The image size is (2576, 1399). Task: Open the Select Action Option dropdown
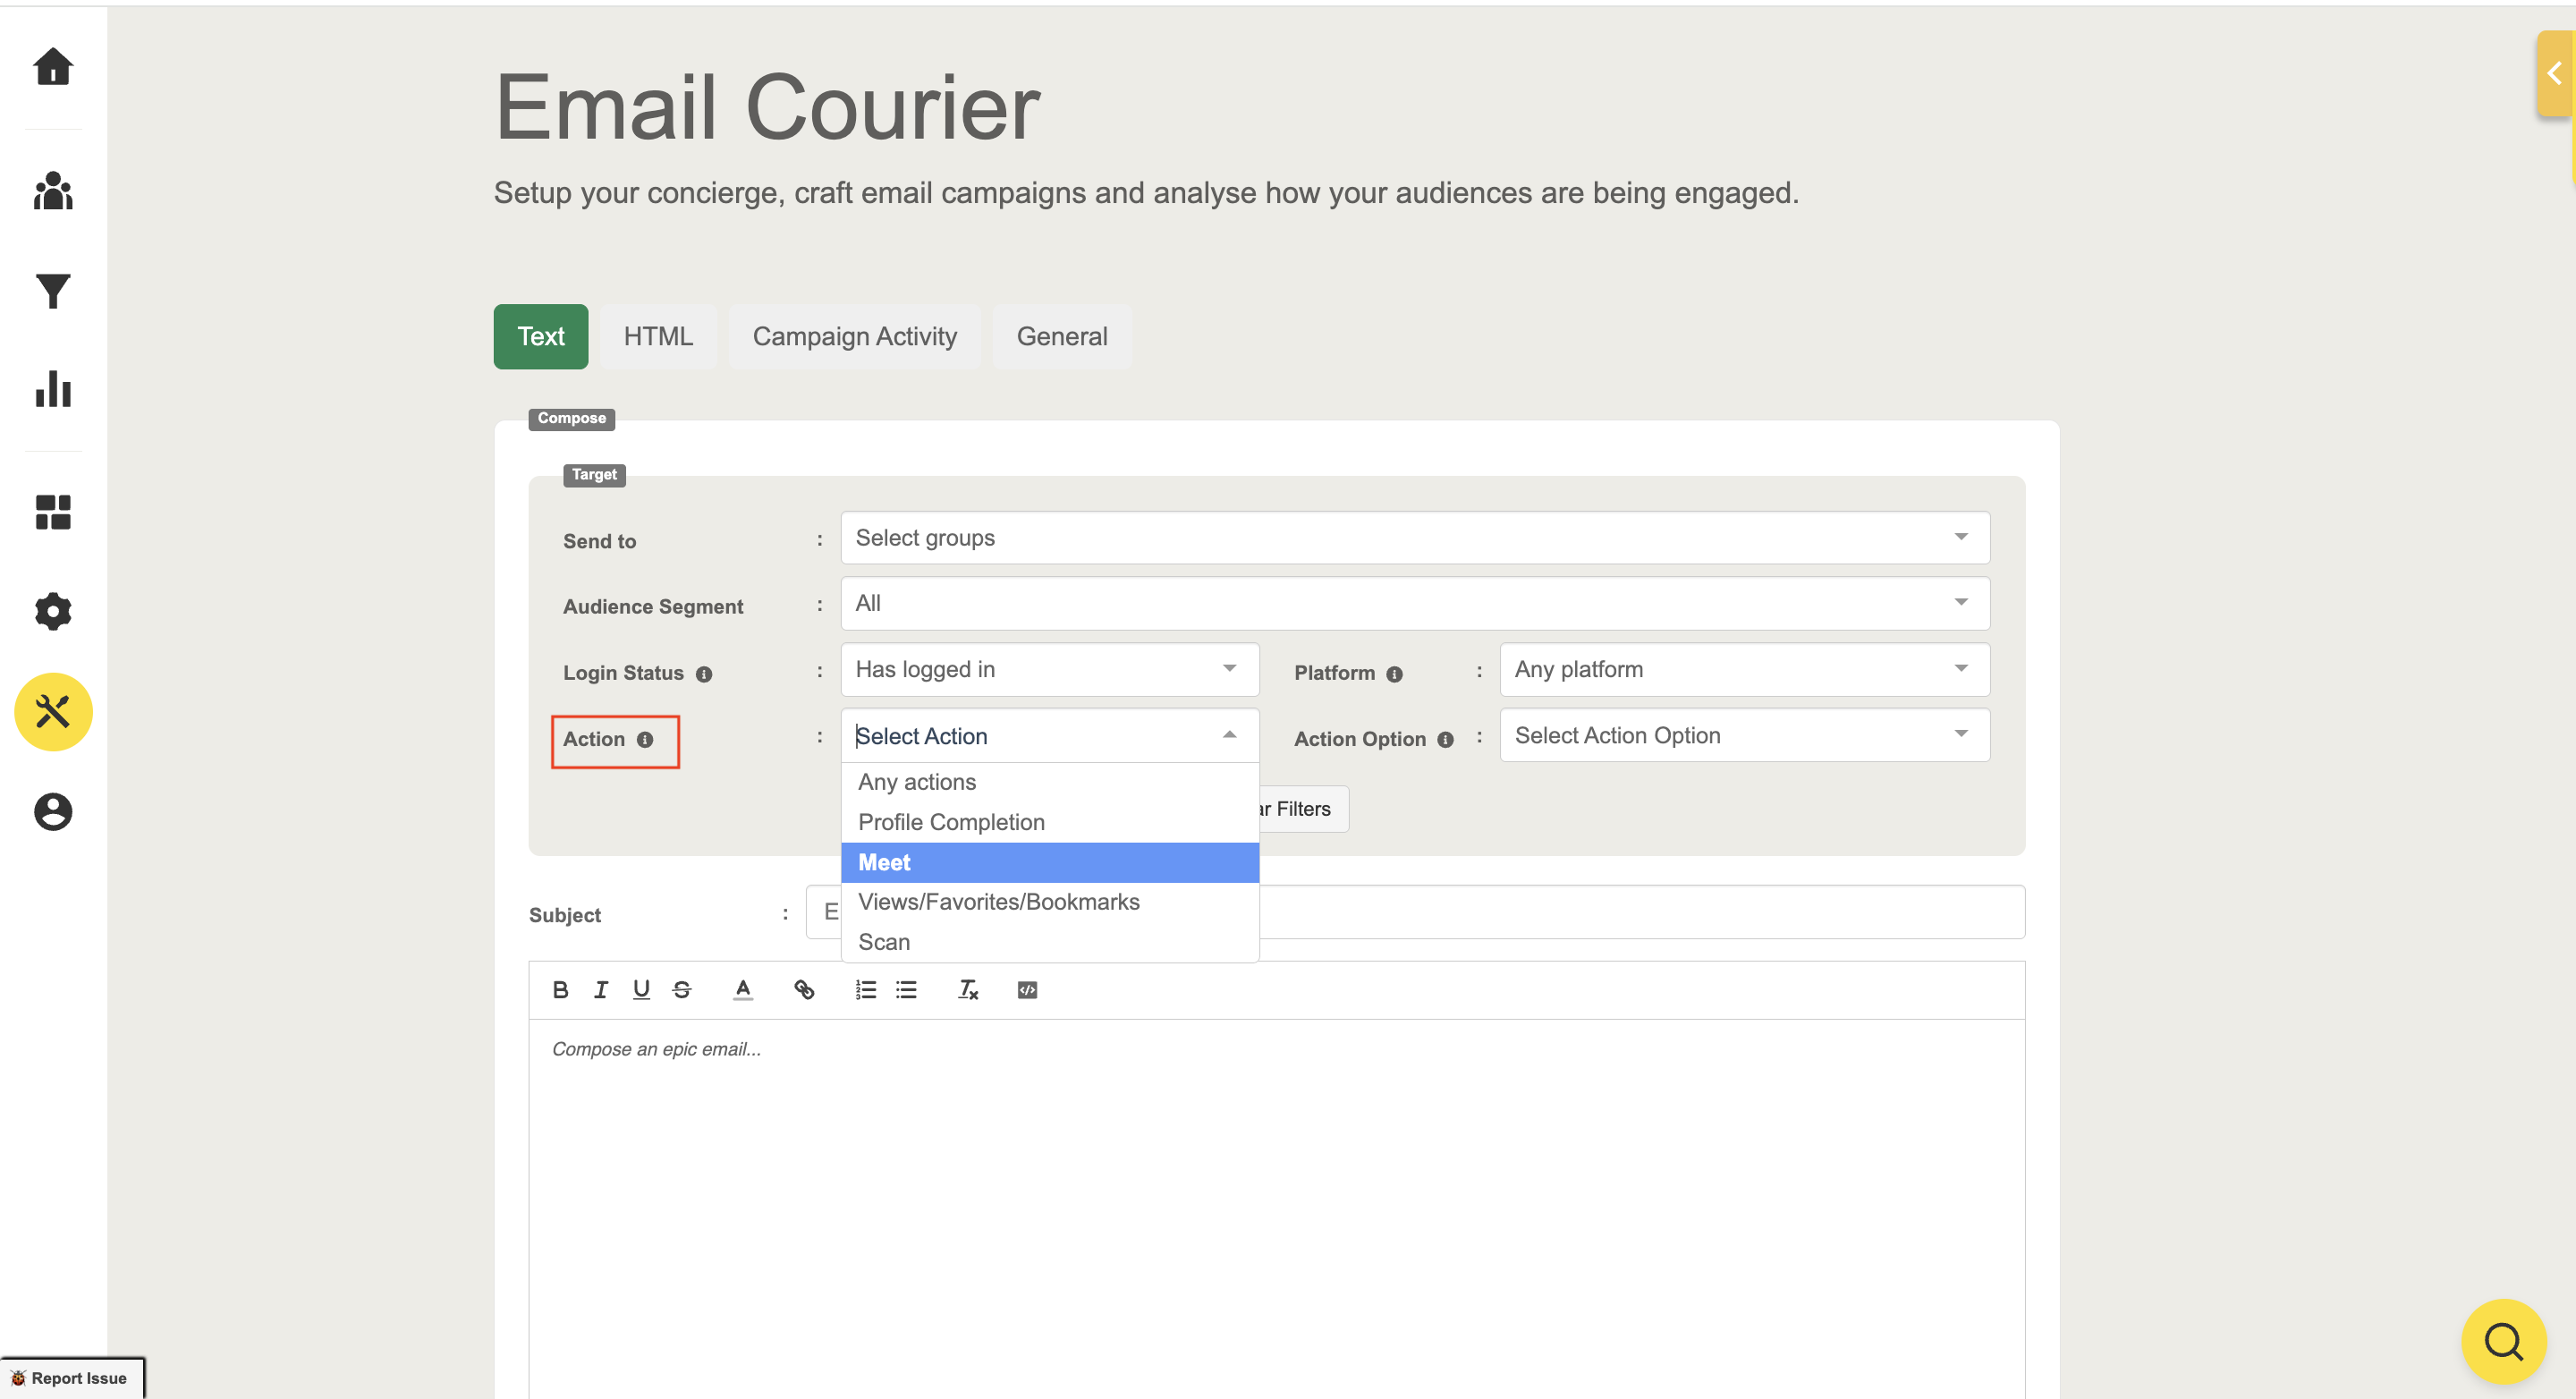tap(1743, 736)
